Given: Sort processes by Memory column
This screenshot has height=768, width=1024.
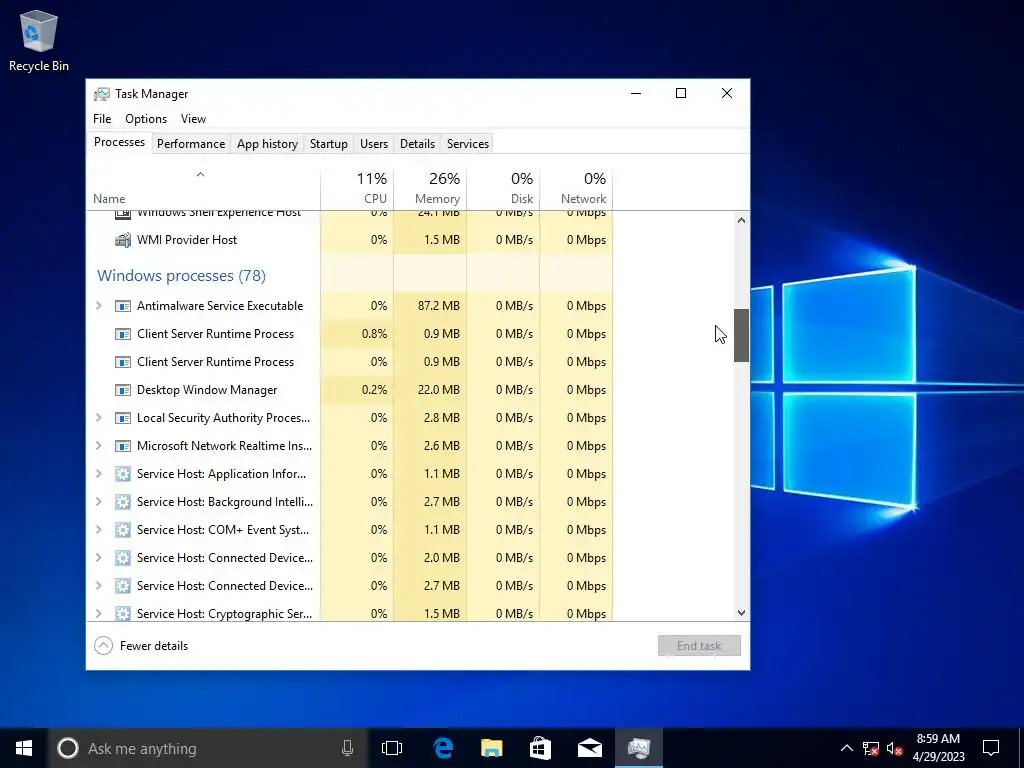Looking at the screenshot, I should 430,189.
